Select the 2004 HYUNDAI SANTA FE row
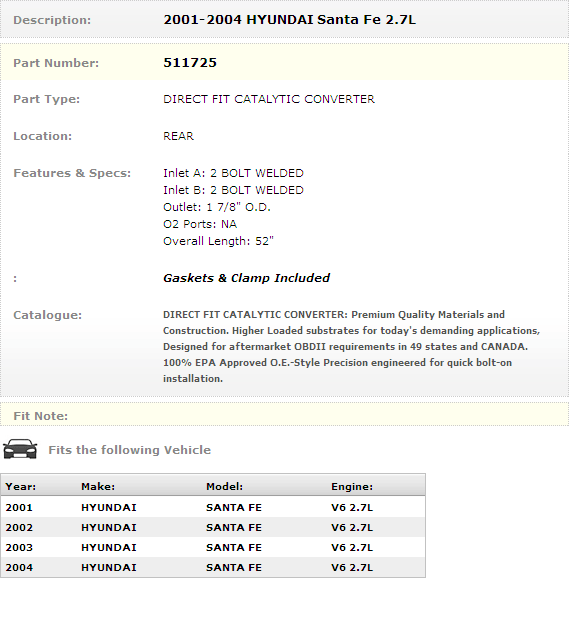 tap(213, 567)
